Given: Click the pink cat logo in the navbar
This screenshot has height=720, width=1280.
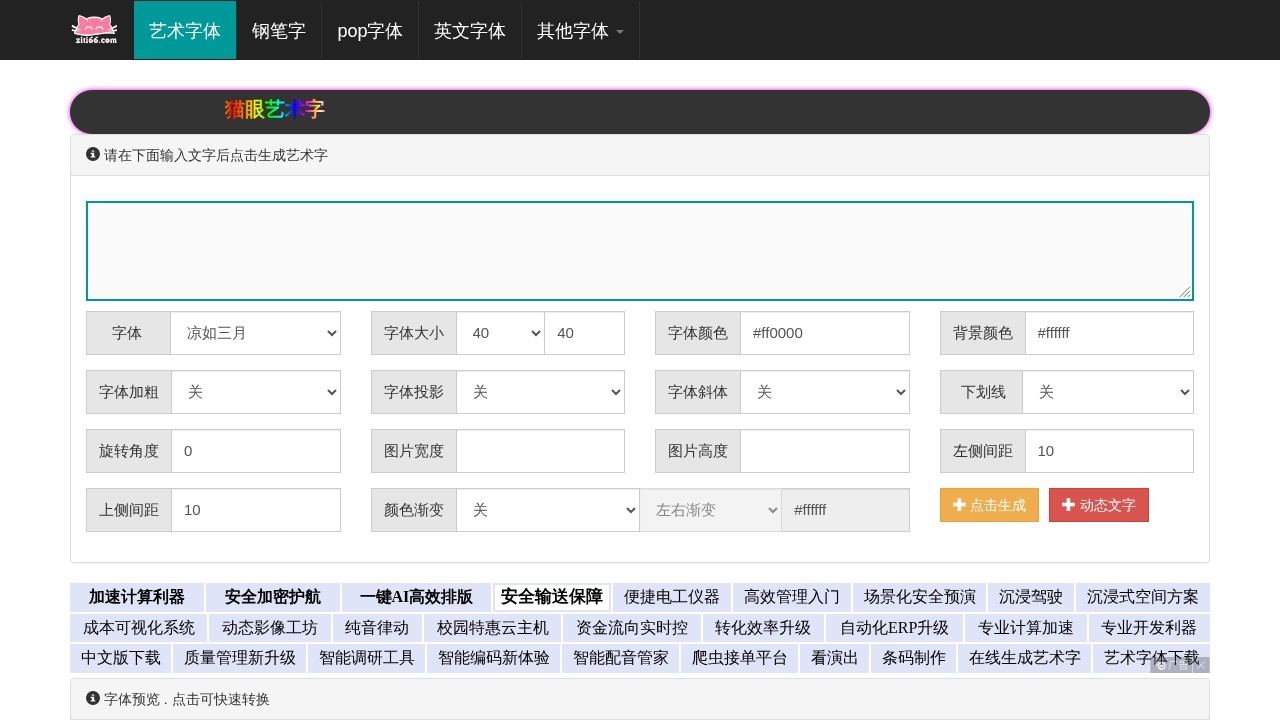Looking at the screenshot, I should coord(94,29).
